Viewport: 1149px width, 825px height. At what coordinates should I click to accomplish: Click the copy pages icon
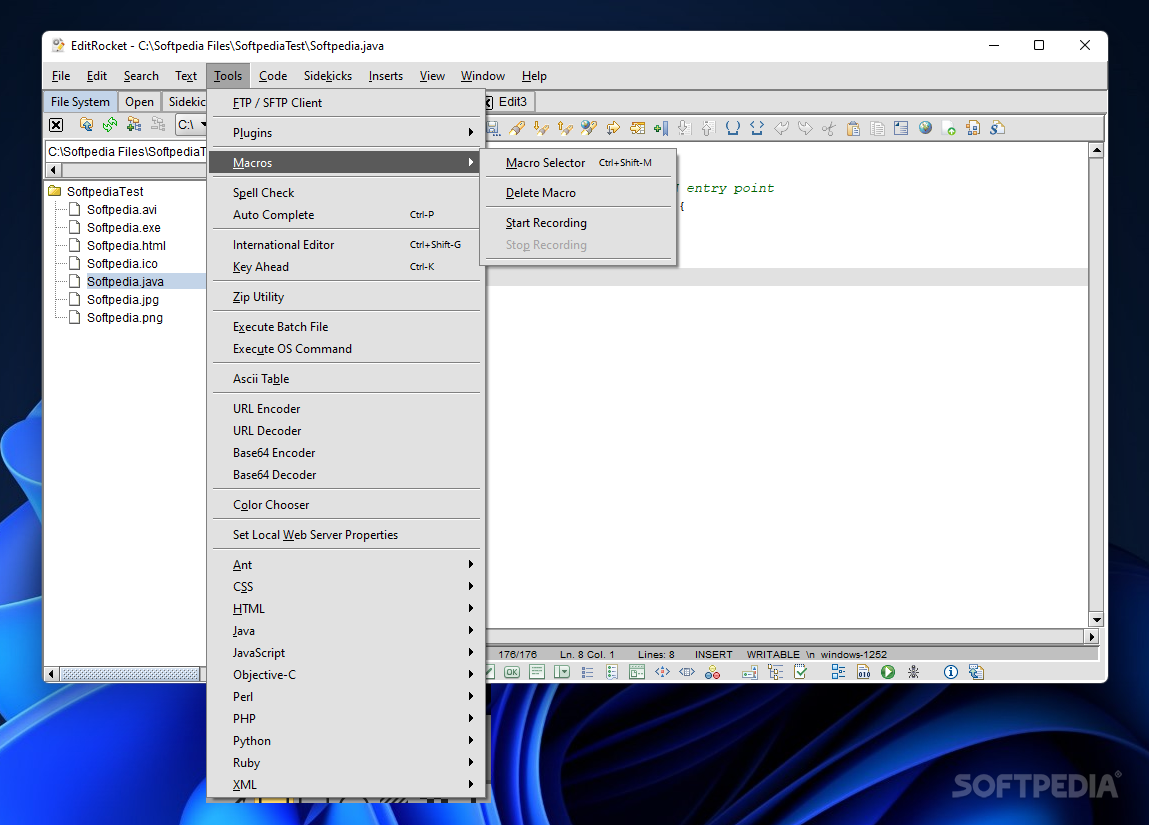877,129
